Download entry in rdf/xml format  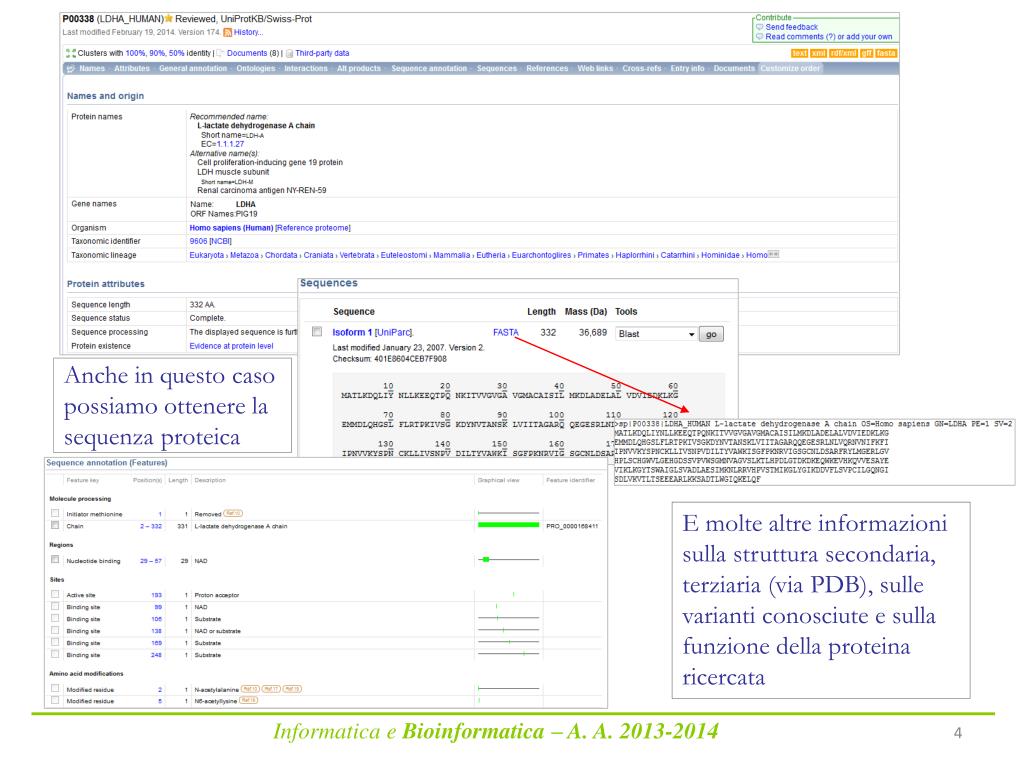(x=842, y=53)
